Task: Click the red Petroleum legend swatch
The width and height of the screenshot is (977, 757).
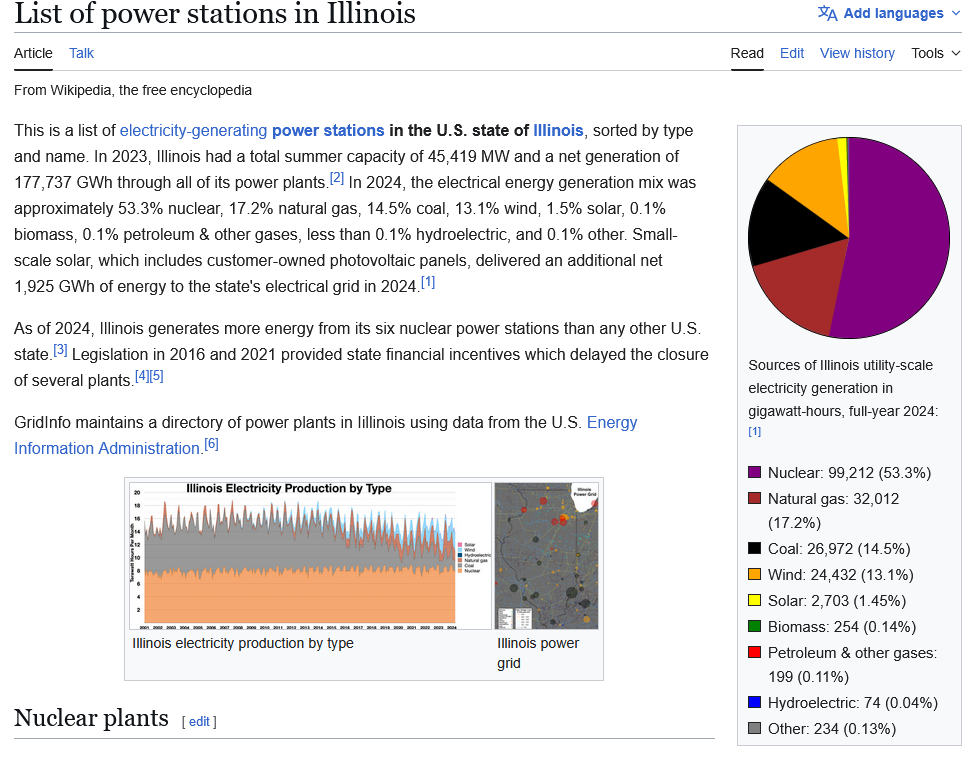Action: 755,652
